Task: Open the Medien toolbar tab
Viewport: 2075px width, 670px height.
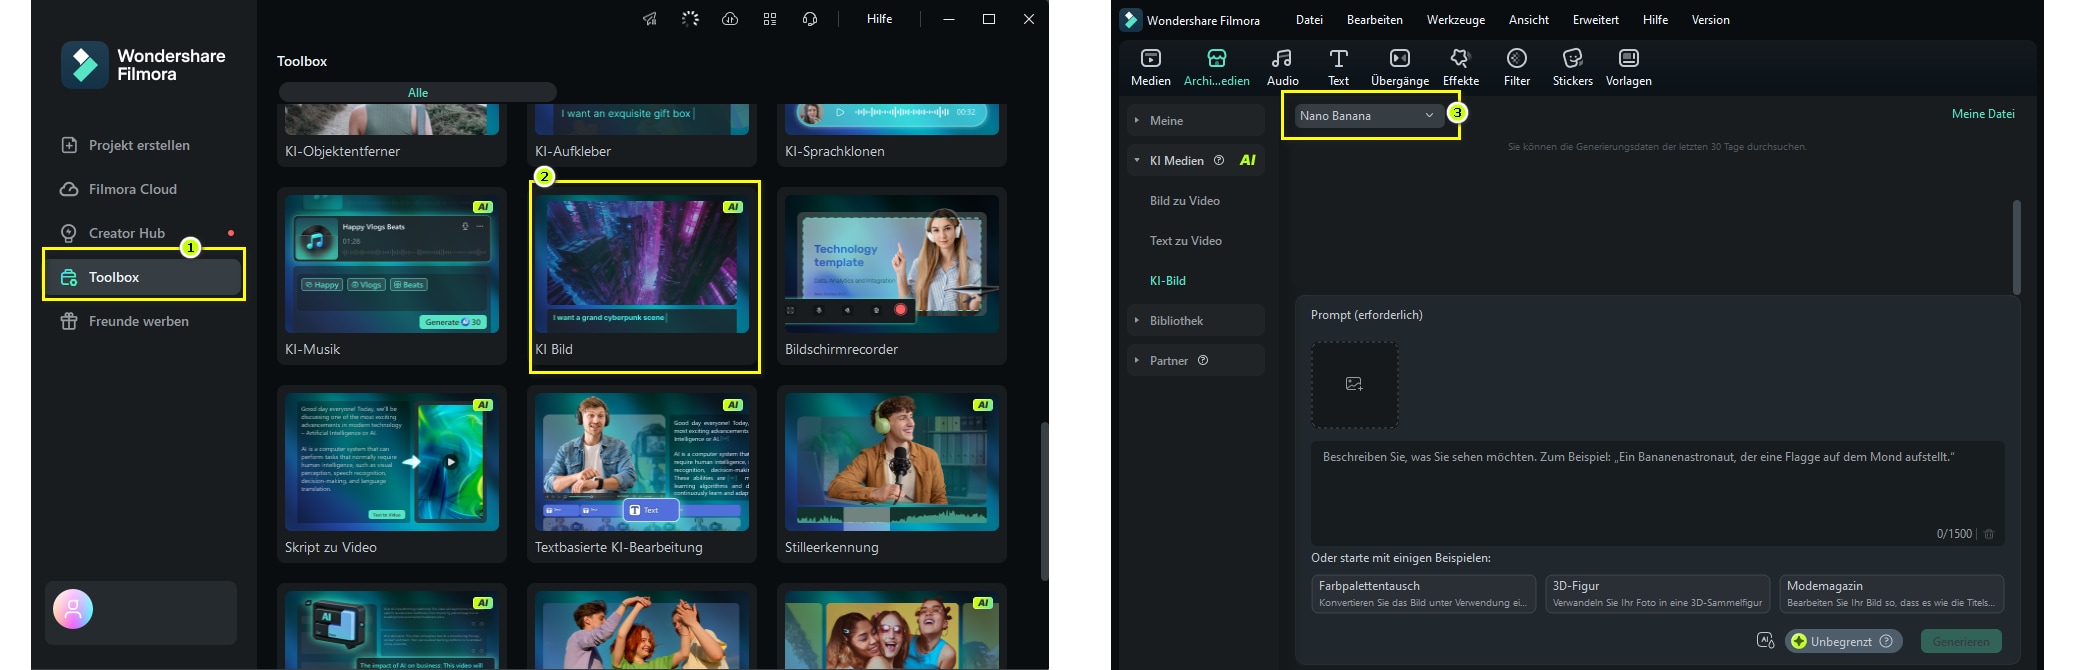Action: coord(1150,67)
